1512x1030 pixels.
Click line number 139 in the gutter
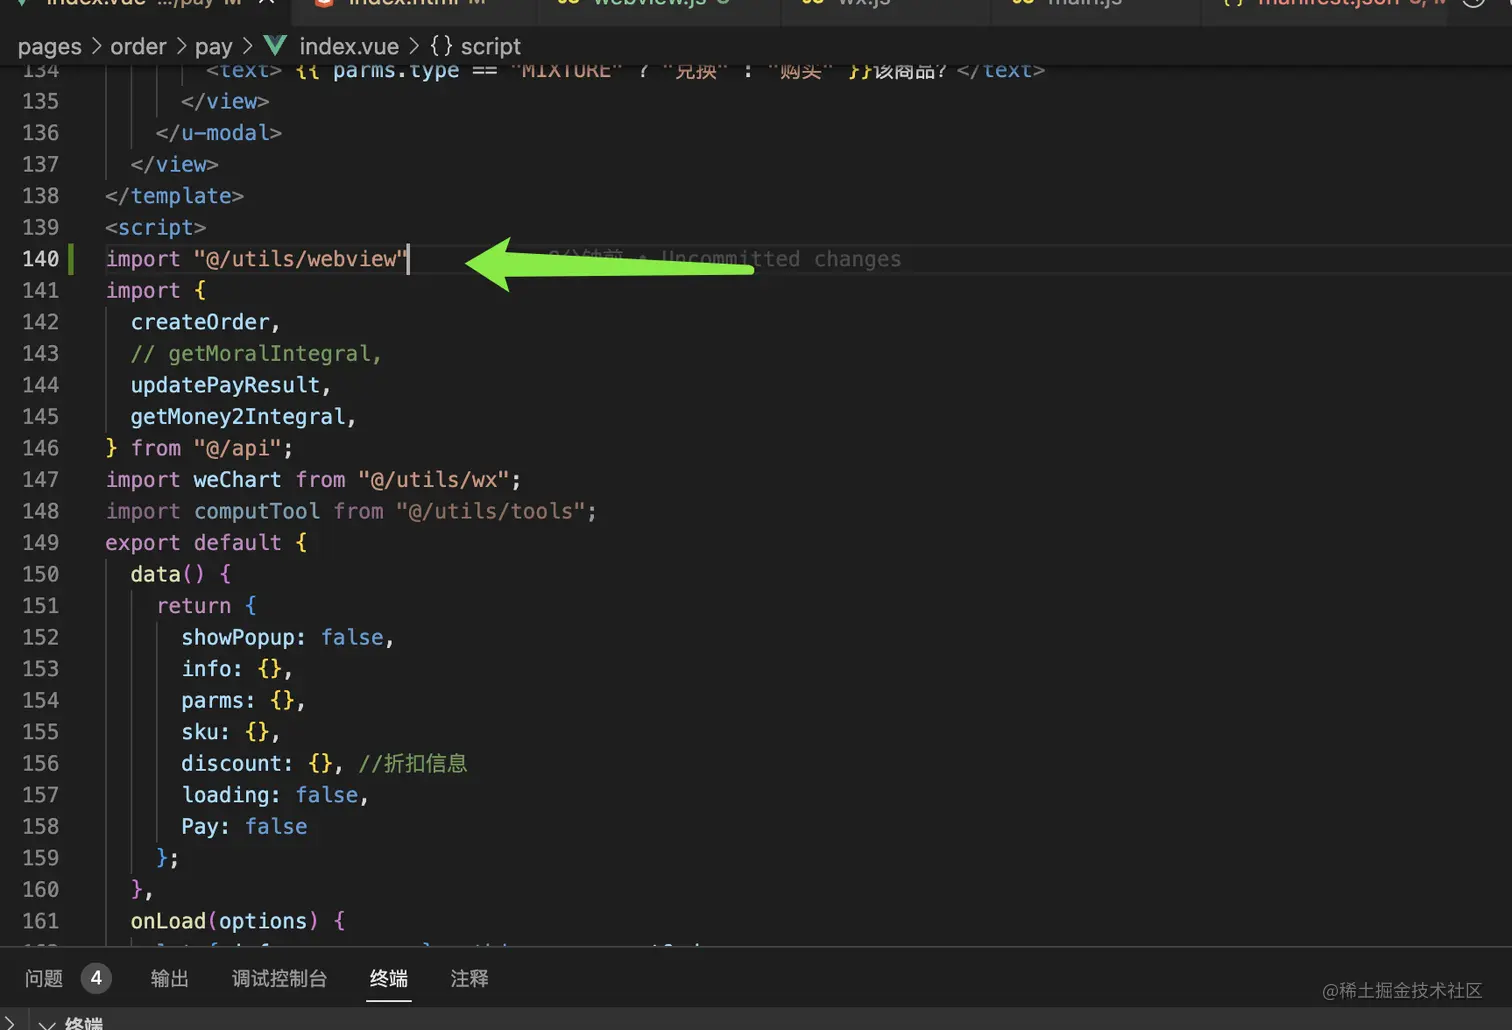40,227
